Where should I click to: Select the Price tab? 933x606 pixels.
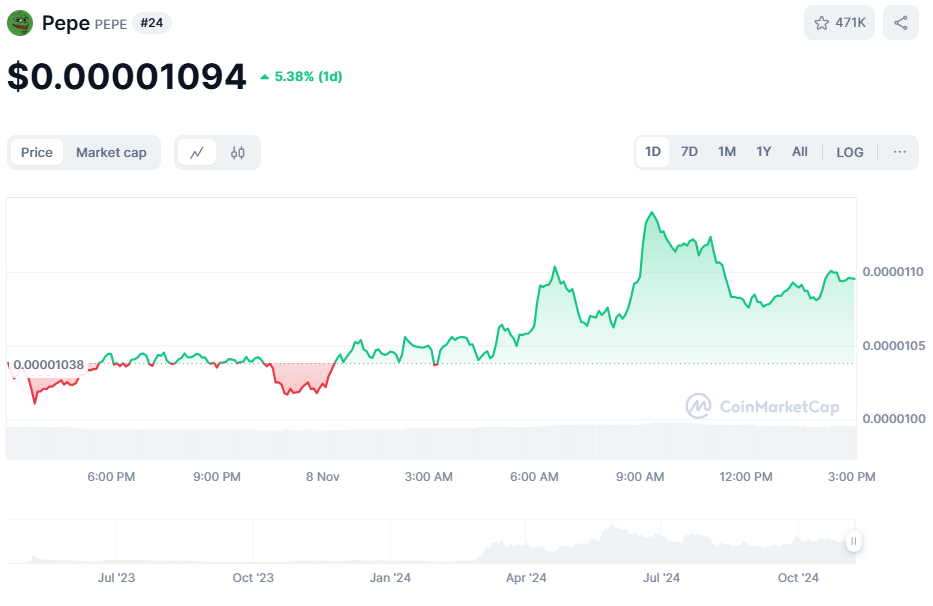click(x=37, y=152)
